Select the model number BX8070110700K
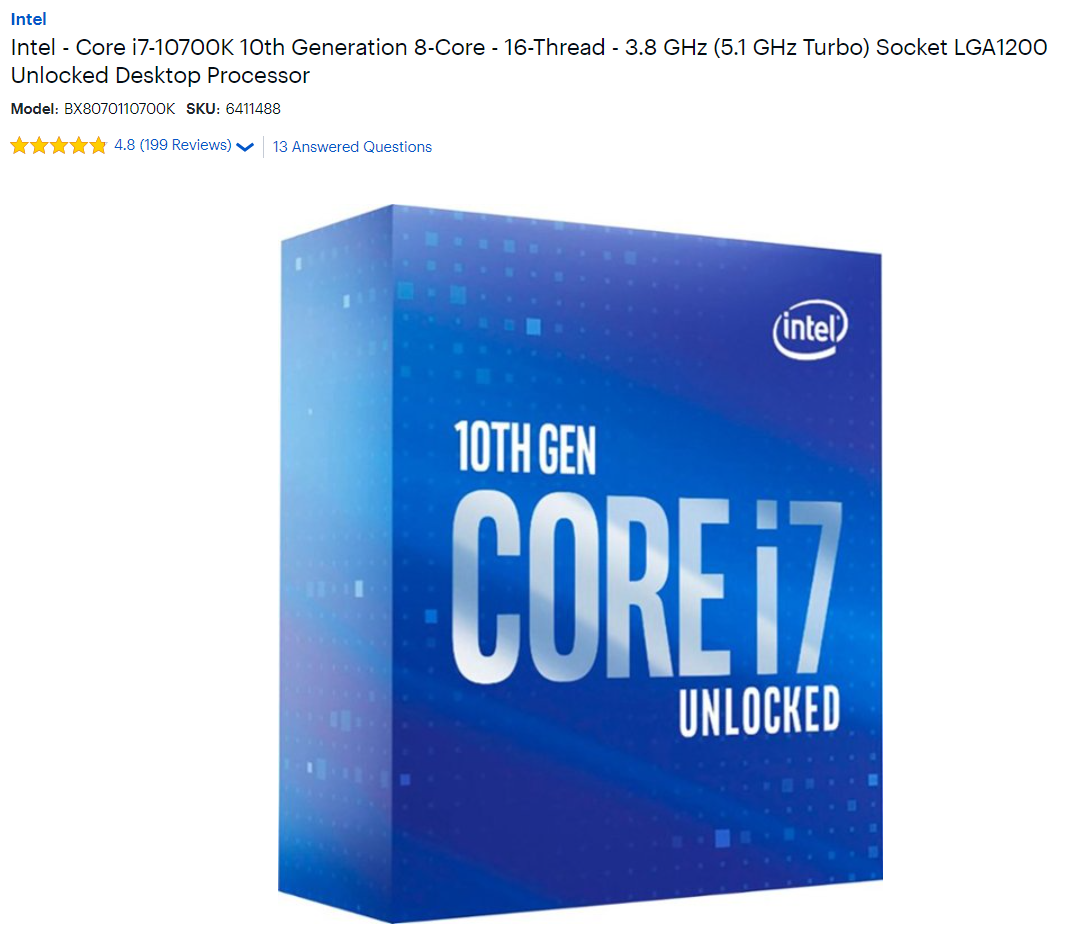Screen dimensions: 1070x936 (119, 109)
